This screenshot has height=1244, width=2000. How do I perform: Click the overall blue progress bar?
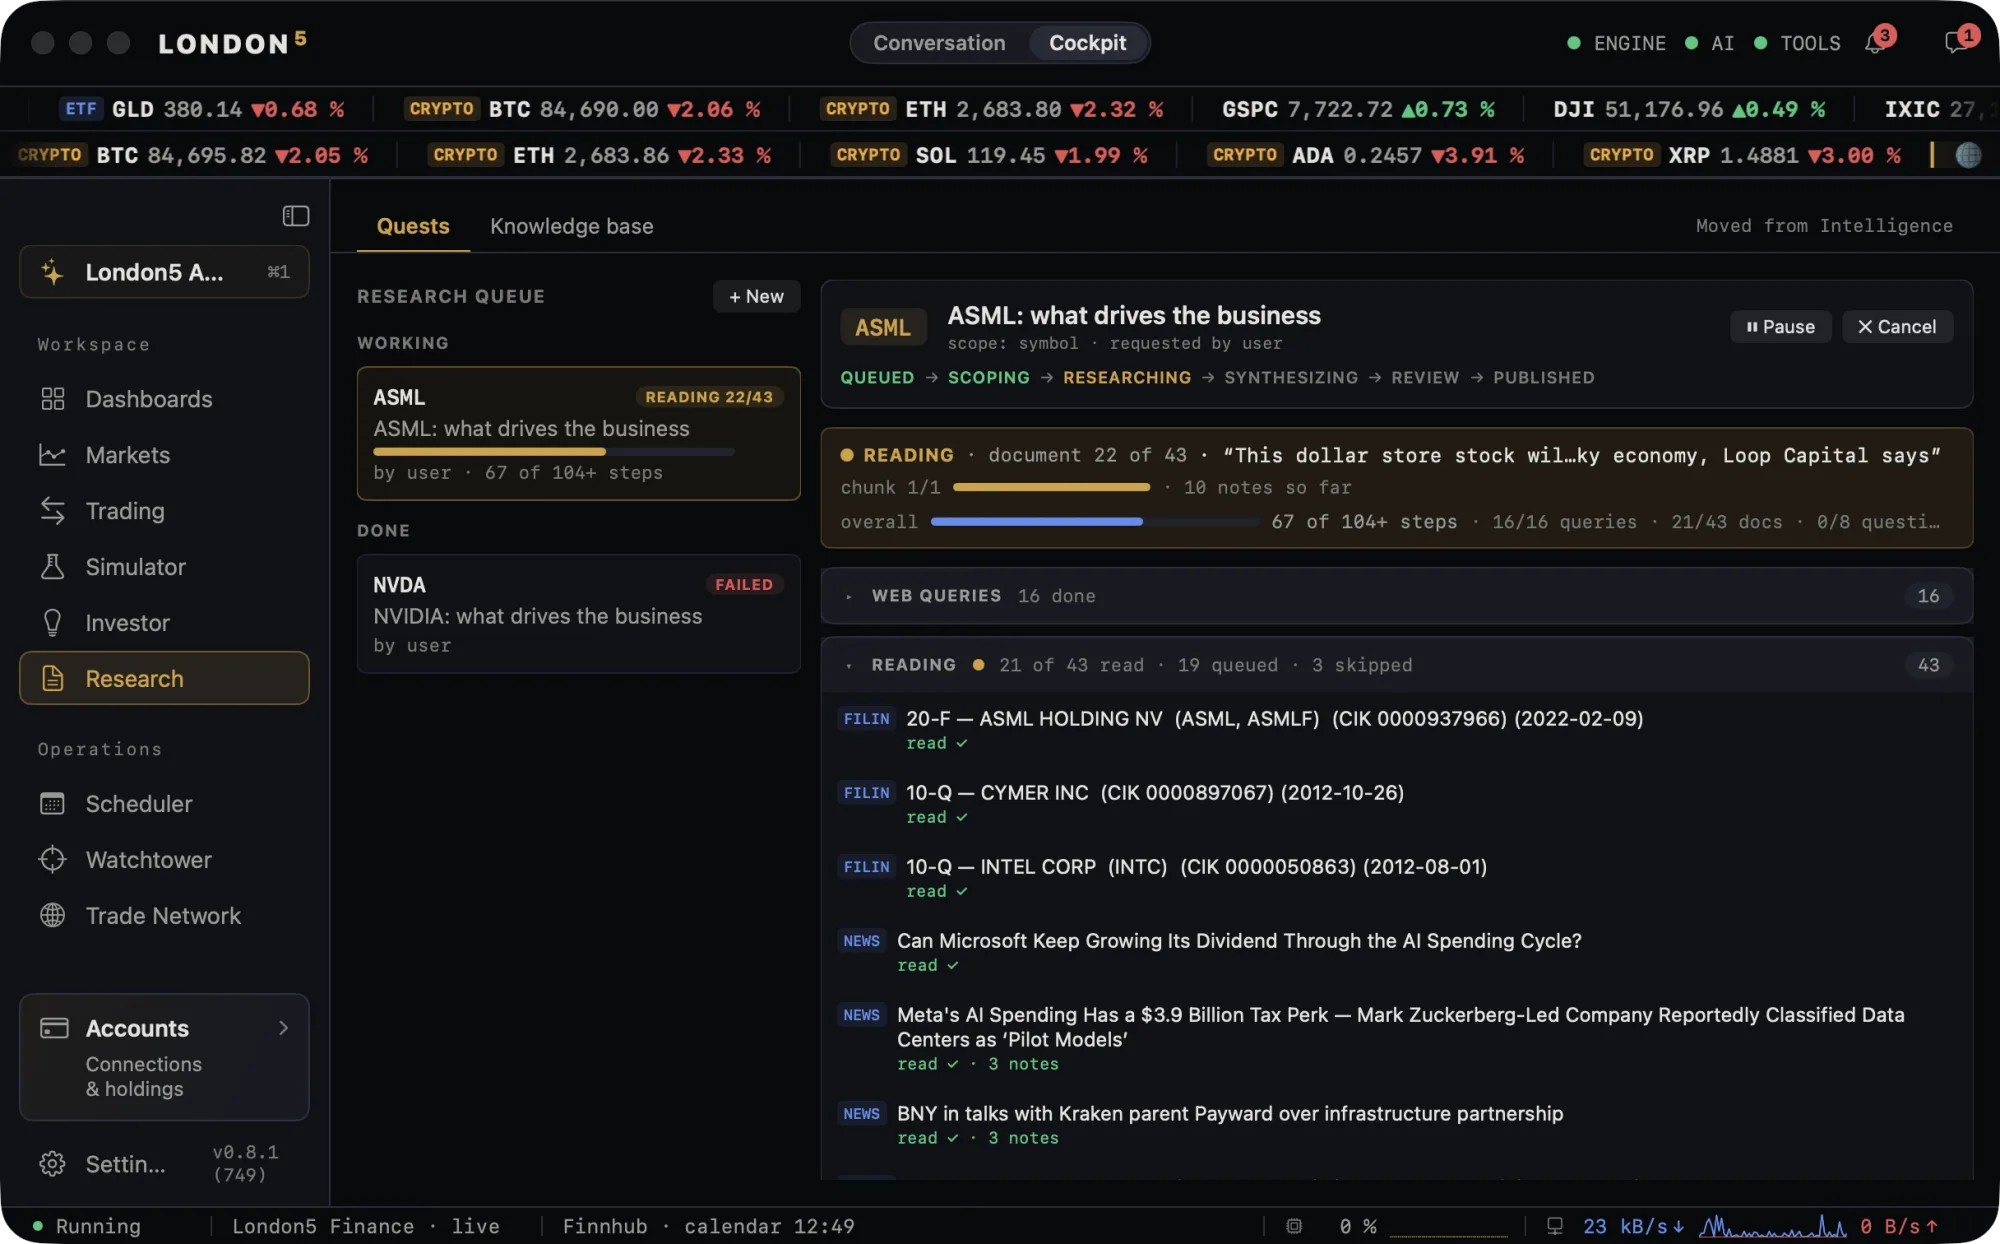(1095, 522)
